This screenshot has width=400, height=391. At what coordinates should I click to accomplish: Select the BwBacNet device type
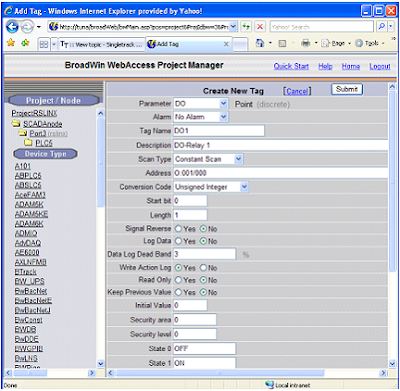pos(31,291)
